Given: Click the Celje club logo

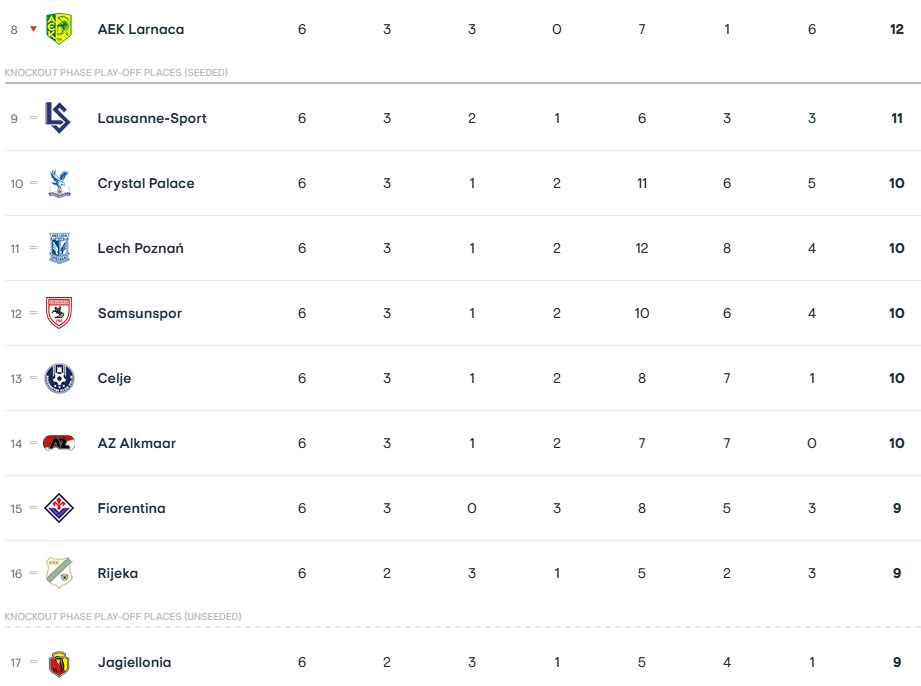Looking at the screenshot, I should (60, 378).
